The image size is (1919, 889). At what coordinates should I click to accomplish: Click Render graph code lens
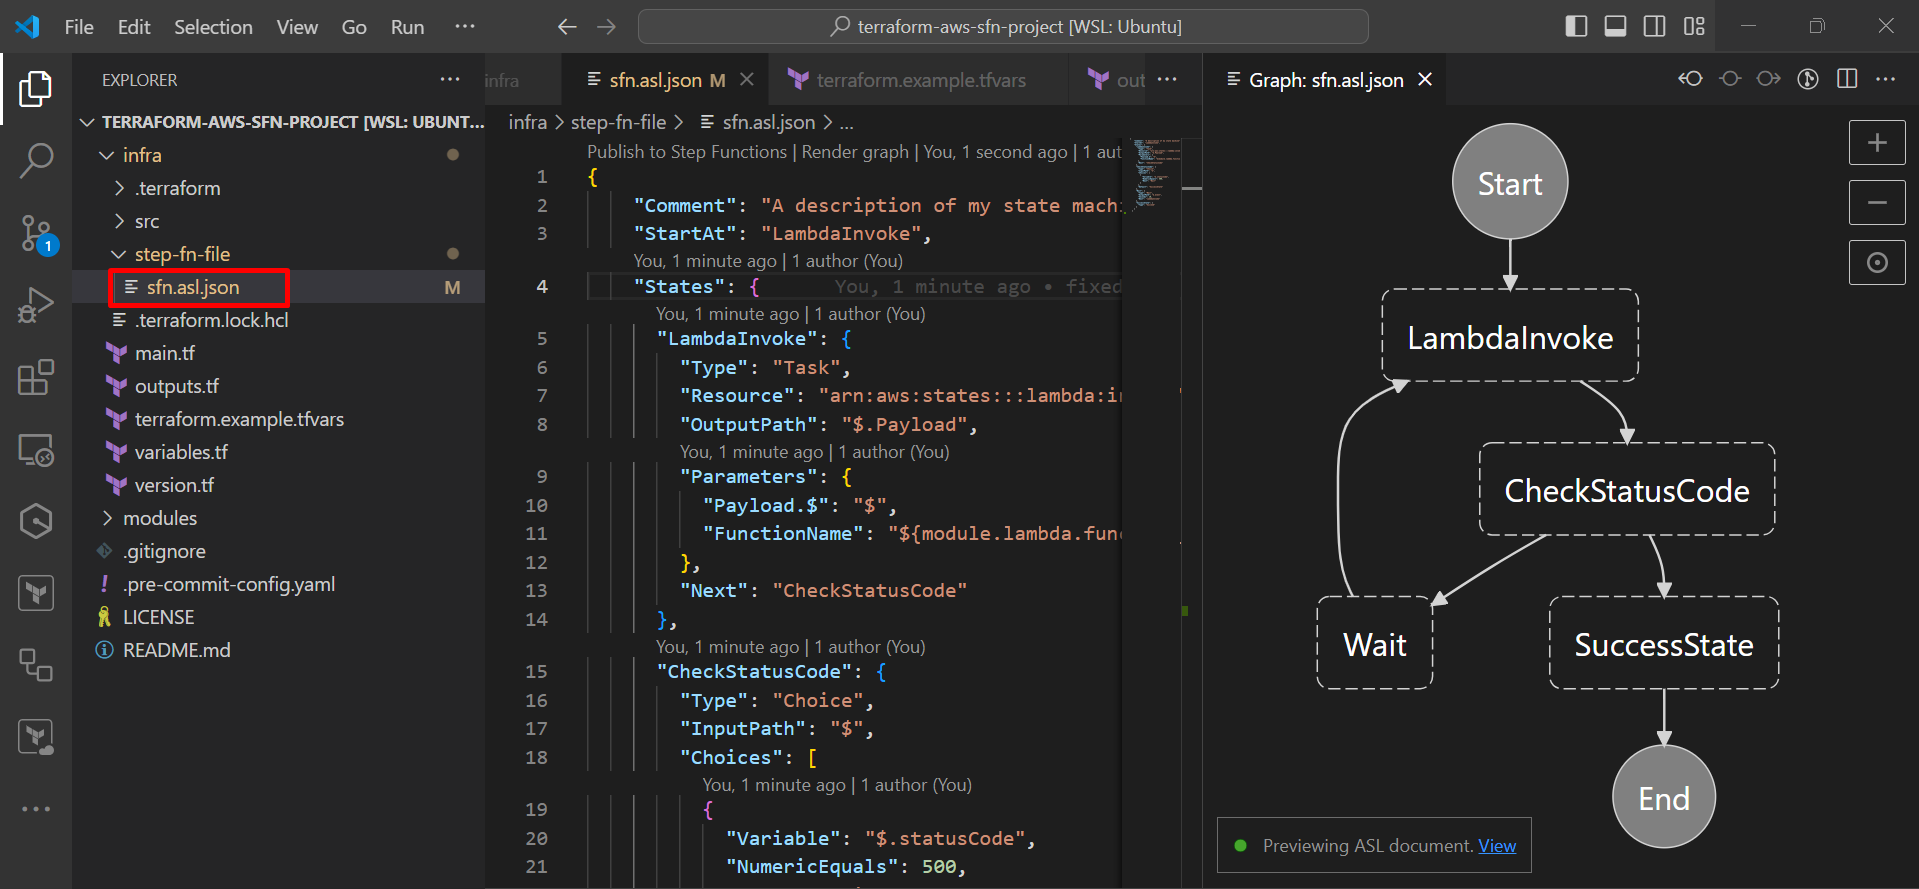pos(855,152)
